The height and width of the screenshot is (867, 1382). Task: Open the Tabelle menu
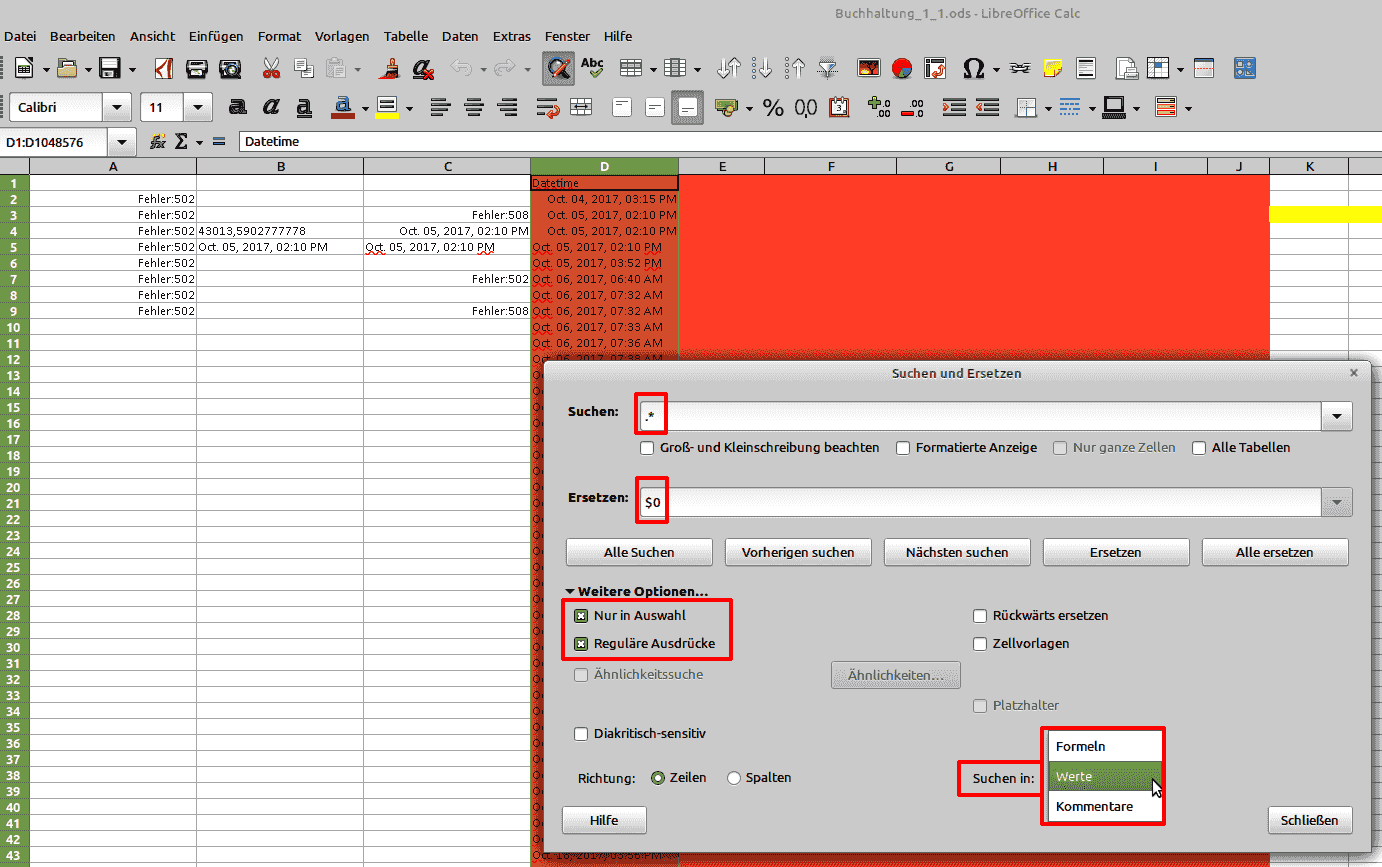coord(405,36)
